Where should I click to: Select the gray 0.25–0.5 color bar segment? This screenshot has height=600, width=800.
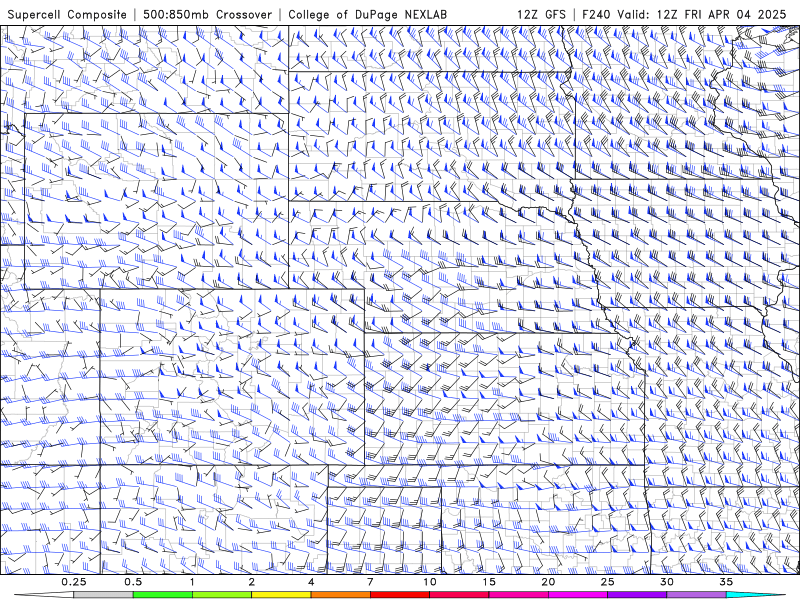(103, 595)
